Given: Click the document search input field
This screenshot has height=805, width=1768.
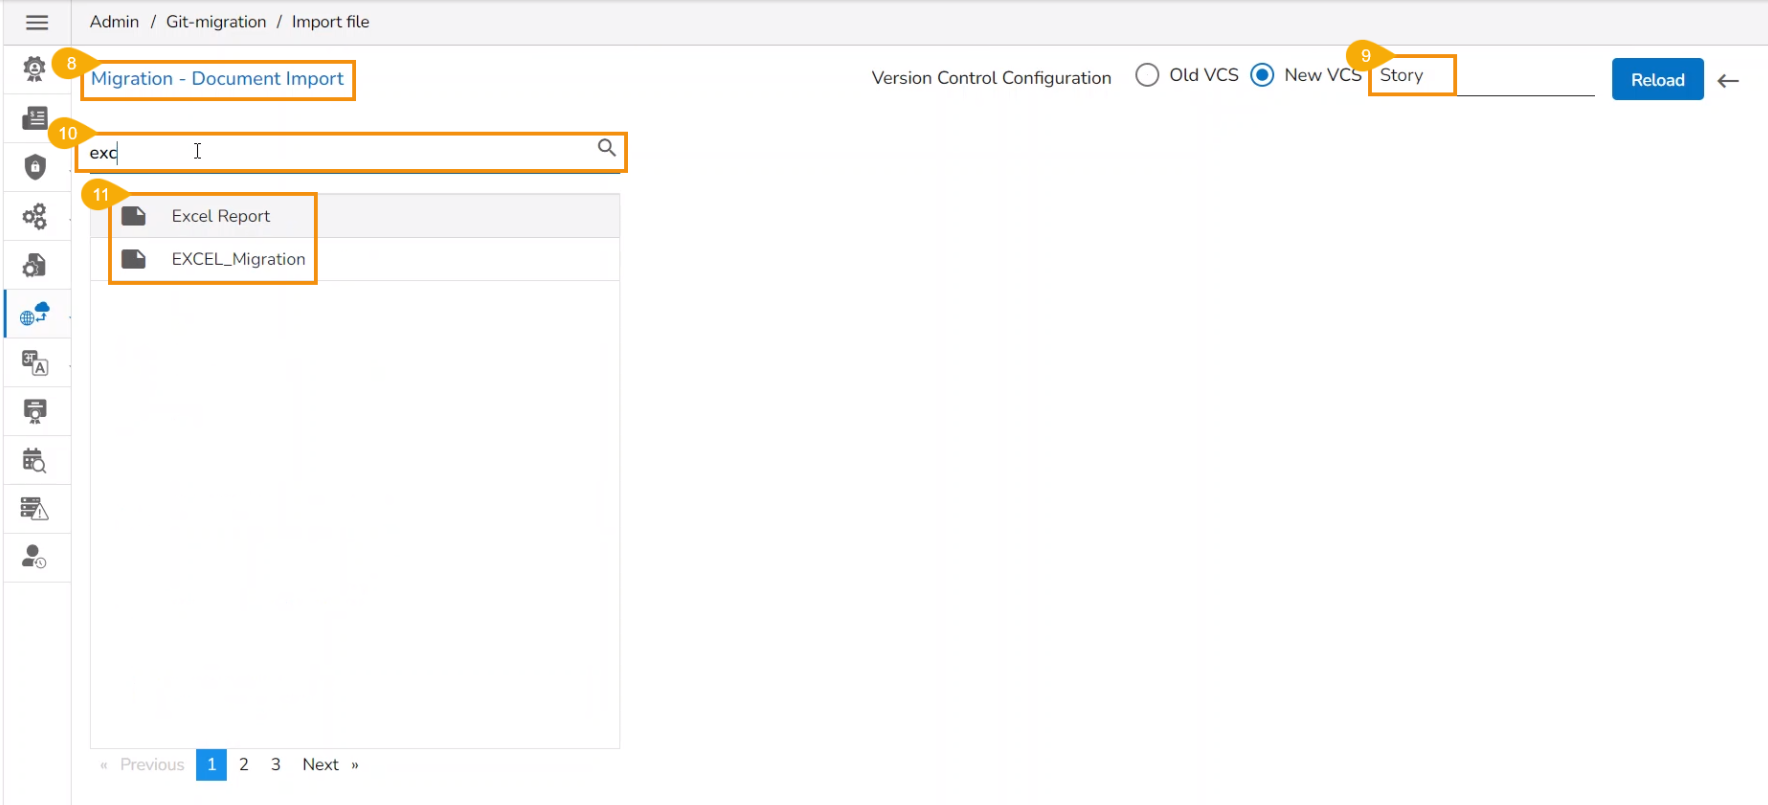Looking at the screenshot, I should point(340,152).
